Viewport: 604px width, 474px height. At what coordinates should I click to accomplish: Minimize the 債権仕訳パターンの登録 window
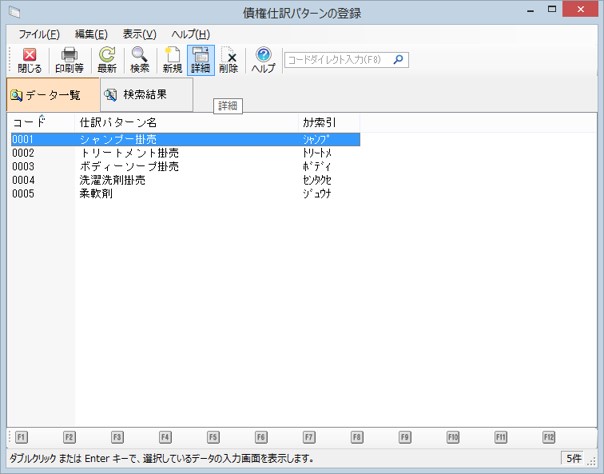tap(531, 11)
